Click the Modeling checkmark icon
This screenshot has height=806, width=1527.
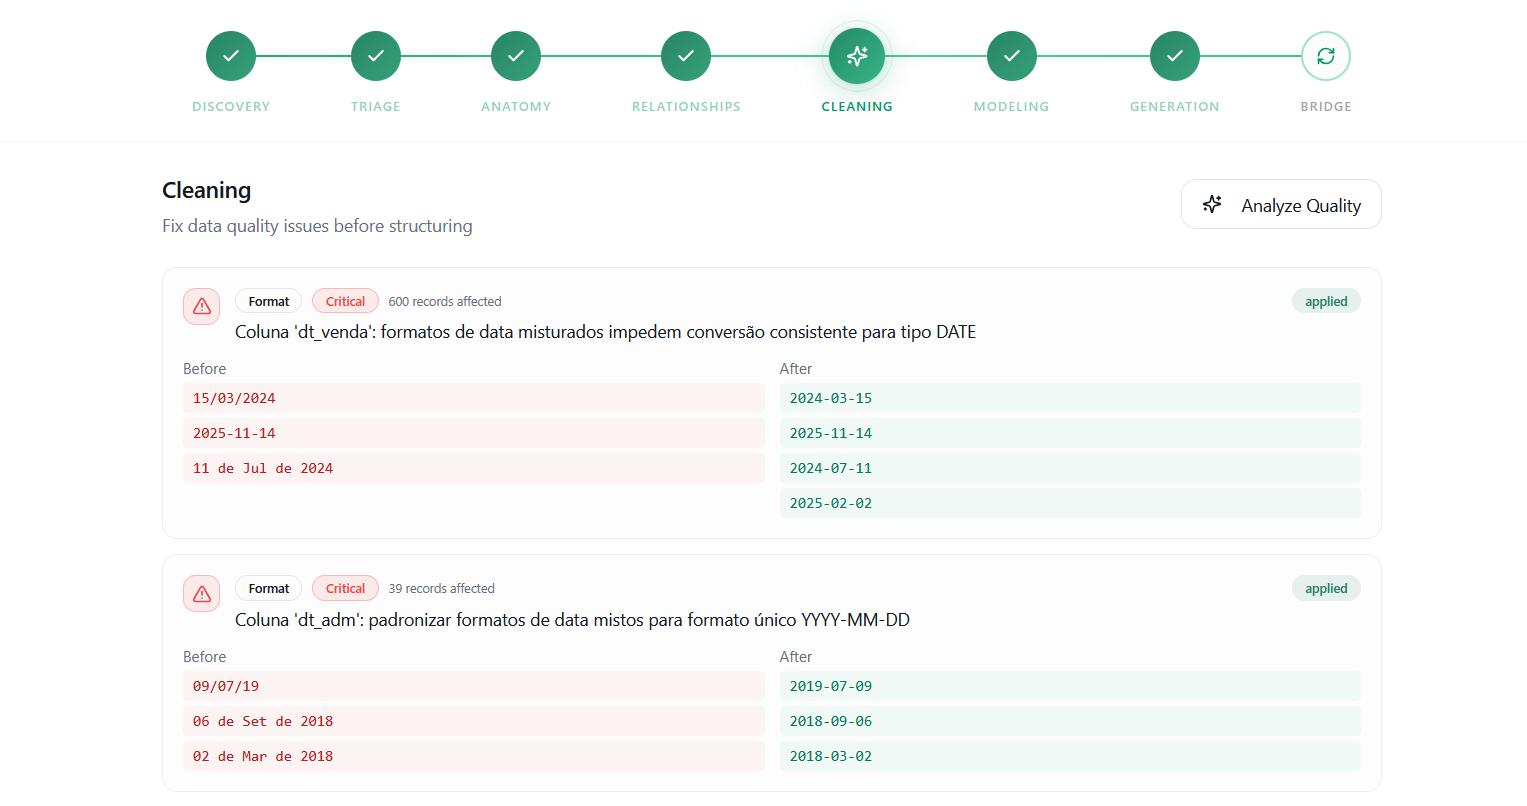tap(1011, 56)
